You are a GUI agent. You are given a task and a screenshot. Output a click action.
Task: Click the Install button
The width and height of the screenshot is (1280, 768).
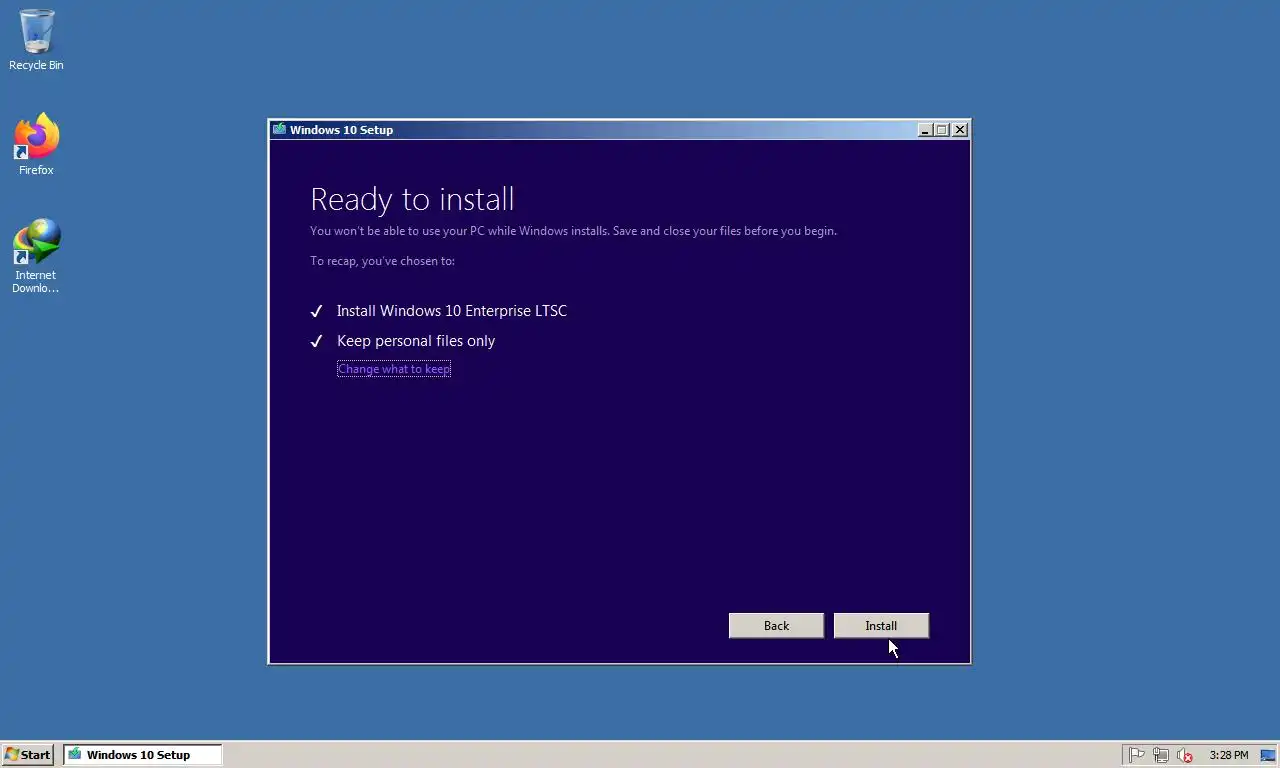click(x=881, y=625)
